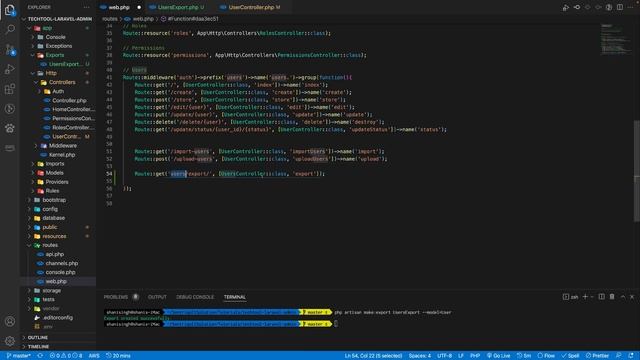This screenshot has height=360, width=640.
Task: Click AWS status bar item
Action: [x=94, y=356]
